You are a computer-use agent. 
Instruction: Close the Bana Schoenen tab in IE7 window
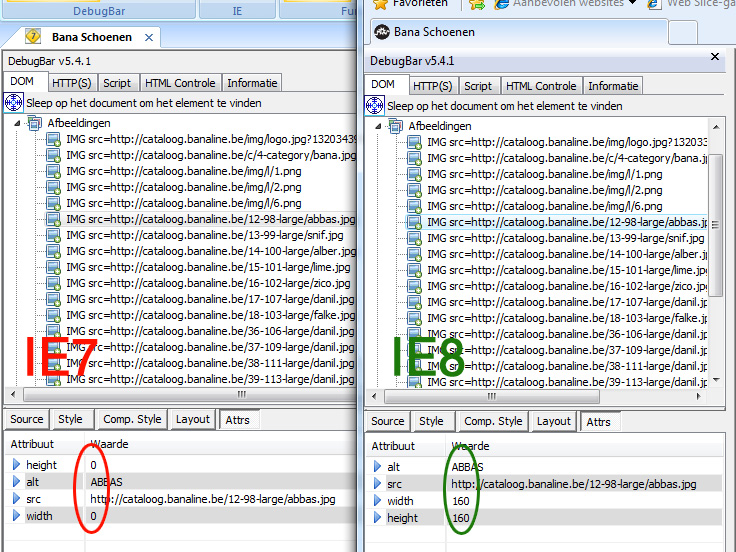coord(149,38)
